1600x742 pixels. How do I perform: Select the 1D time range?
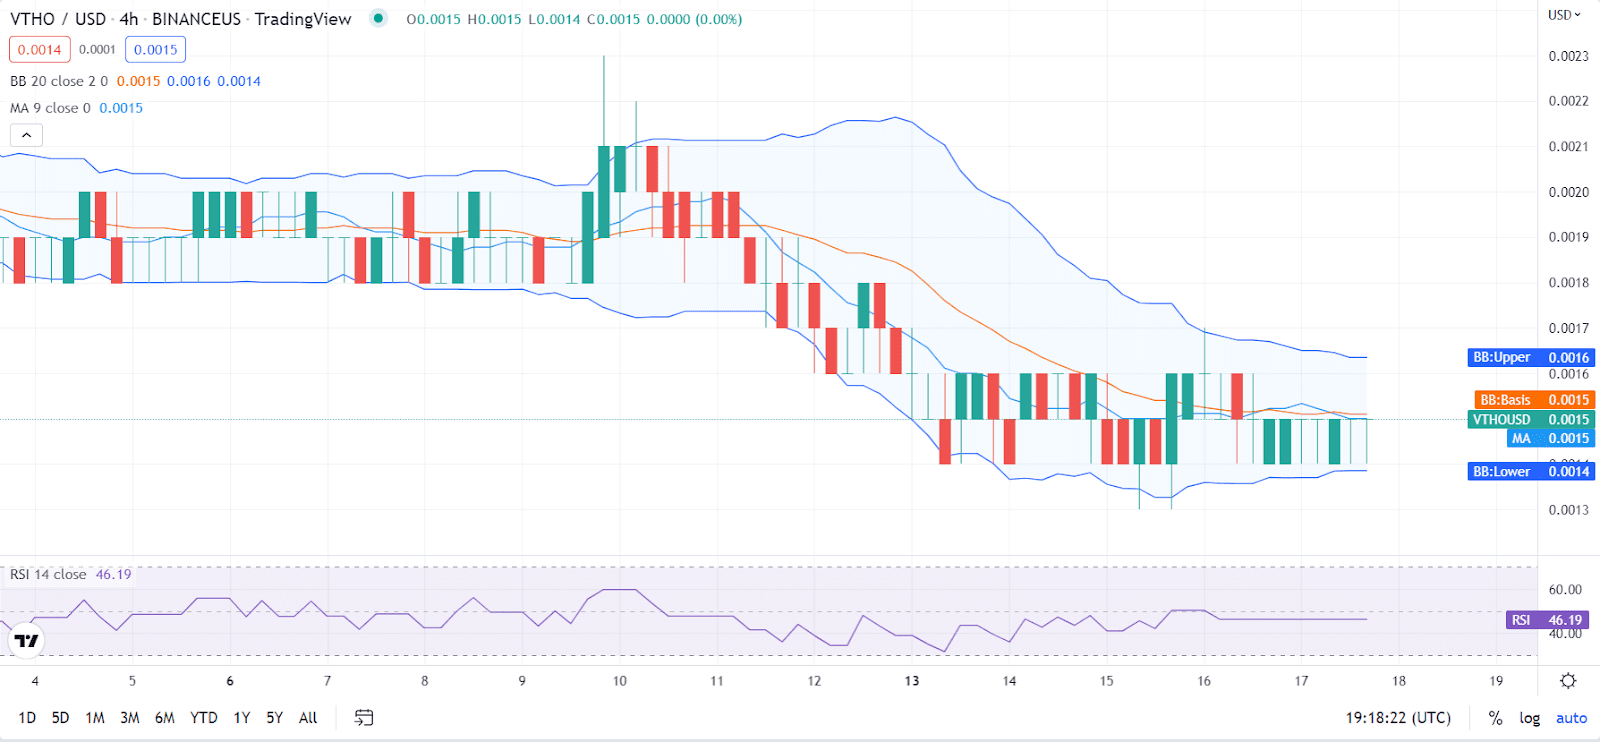27,718
